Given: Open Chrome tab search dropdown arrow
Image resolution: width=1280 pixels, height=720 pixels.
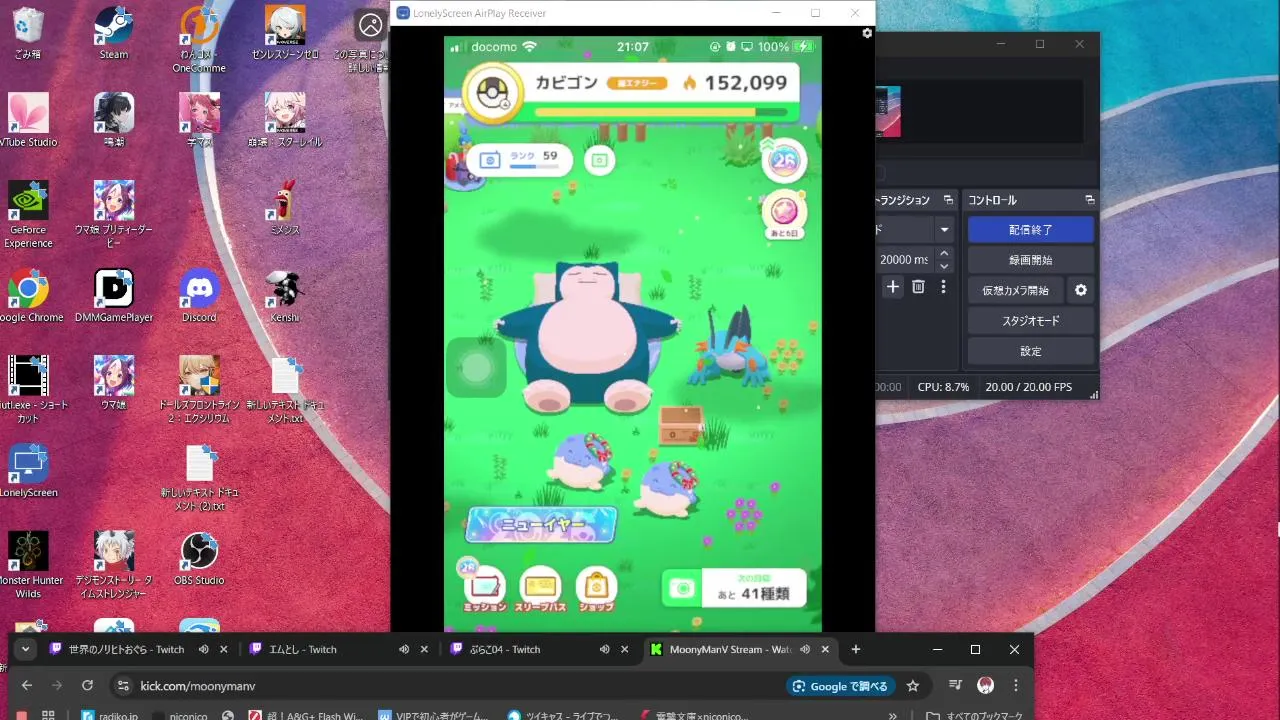Looking at the screenshot, I should (x=25, y=649).
